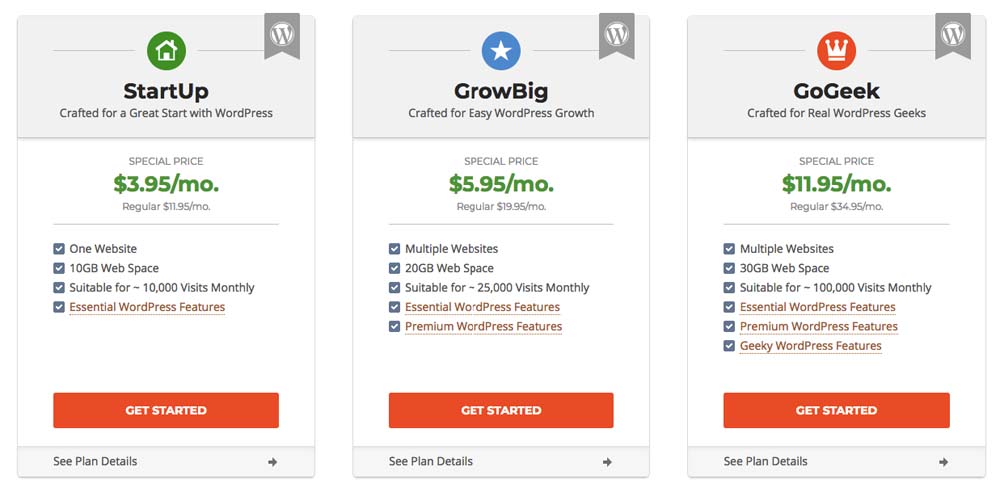Toggle the One Website checkbox in StartUp

(59, 249)
